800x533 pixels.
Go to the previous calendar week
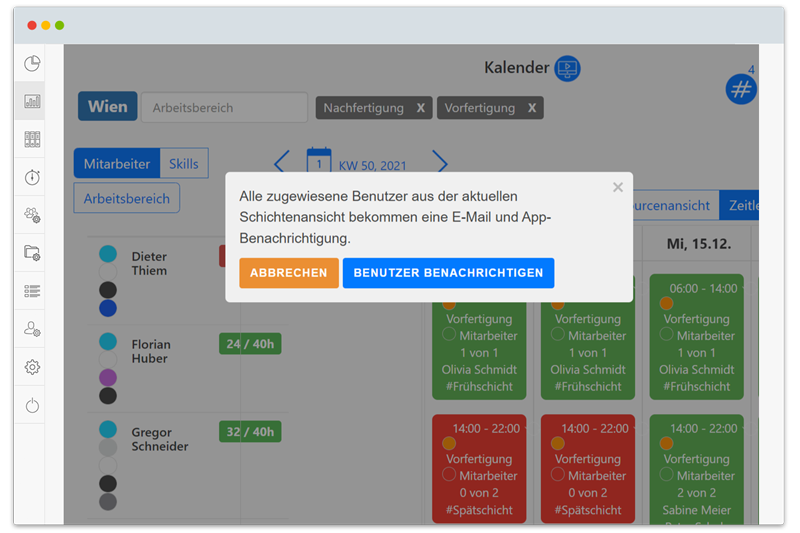coord(281,163)
